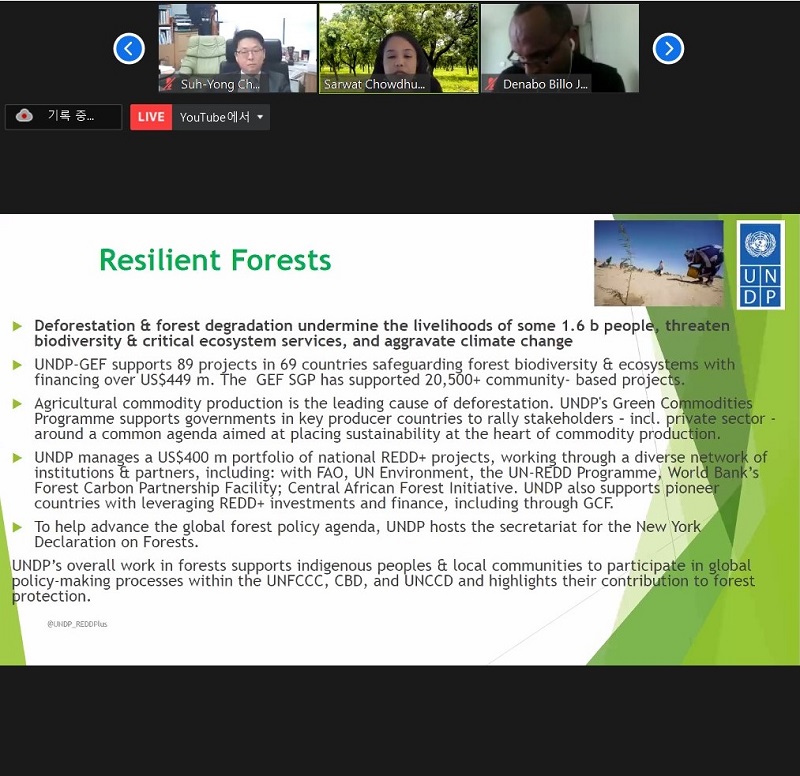Click the next participants arrow button
This screenshot has height=776, width=800.
click(x=668, y=49)
